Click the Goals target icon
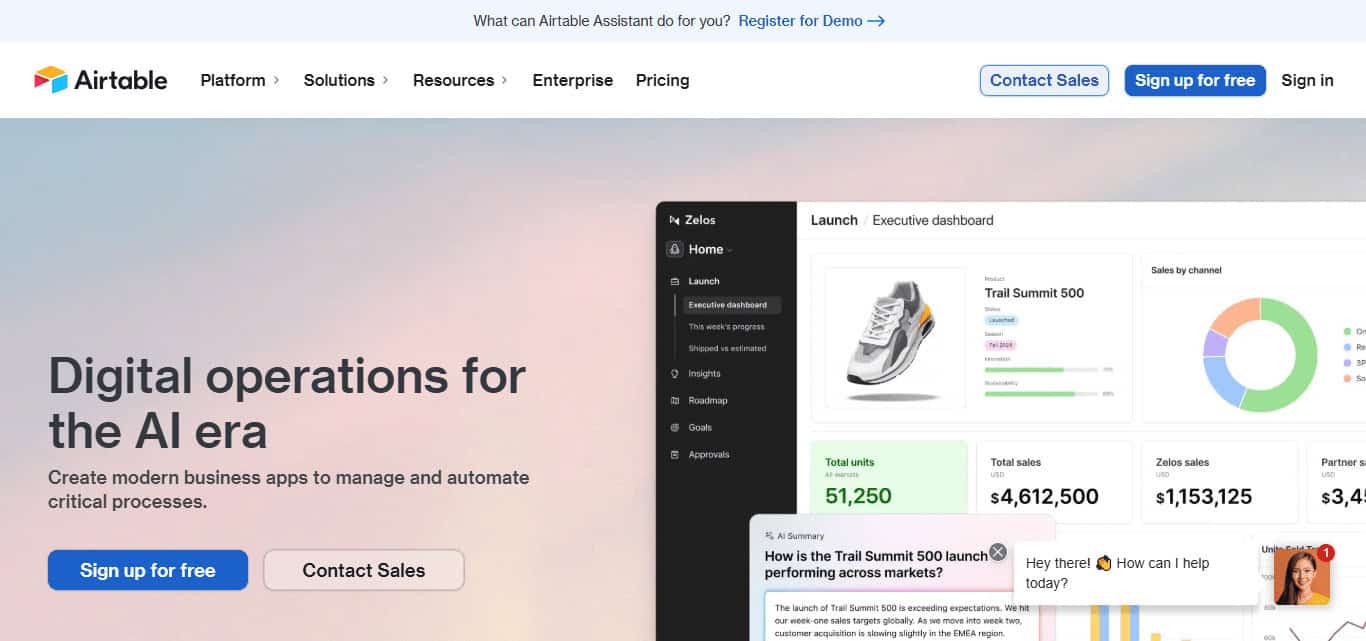The height and width of the screenshot is (641, 1366). pyautogui.click(x=675, y=428)
